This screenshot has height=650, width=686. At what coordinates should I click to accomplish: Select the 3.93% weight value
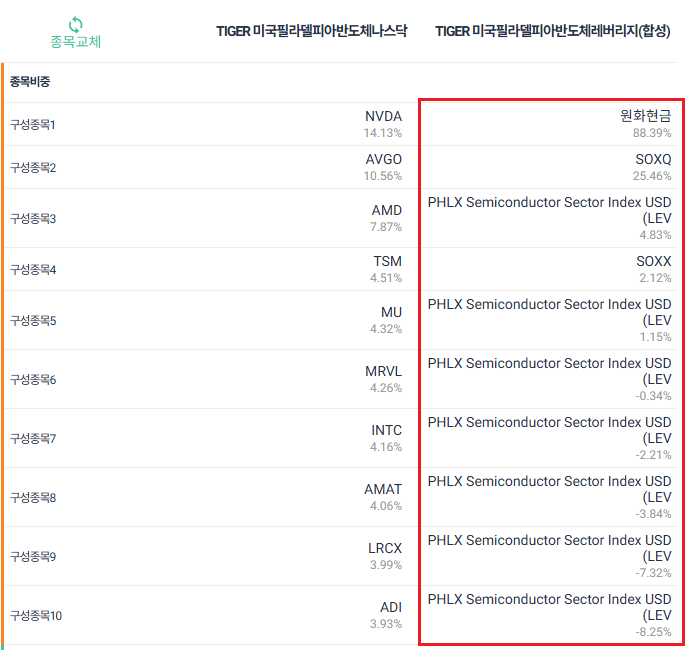coord(385,624)
